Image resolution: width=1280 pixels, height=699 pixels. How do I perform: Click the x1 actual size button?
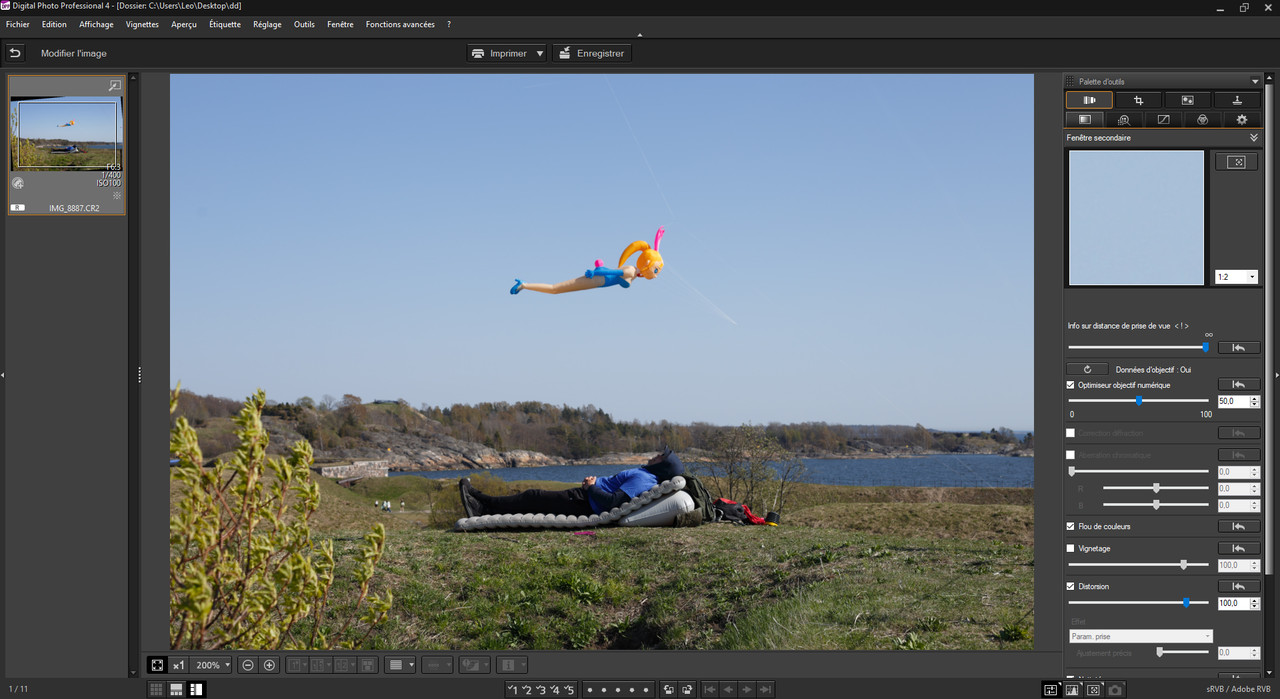point(178,665)
